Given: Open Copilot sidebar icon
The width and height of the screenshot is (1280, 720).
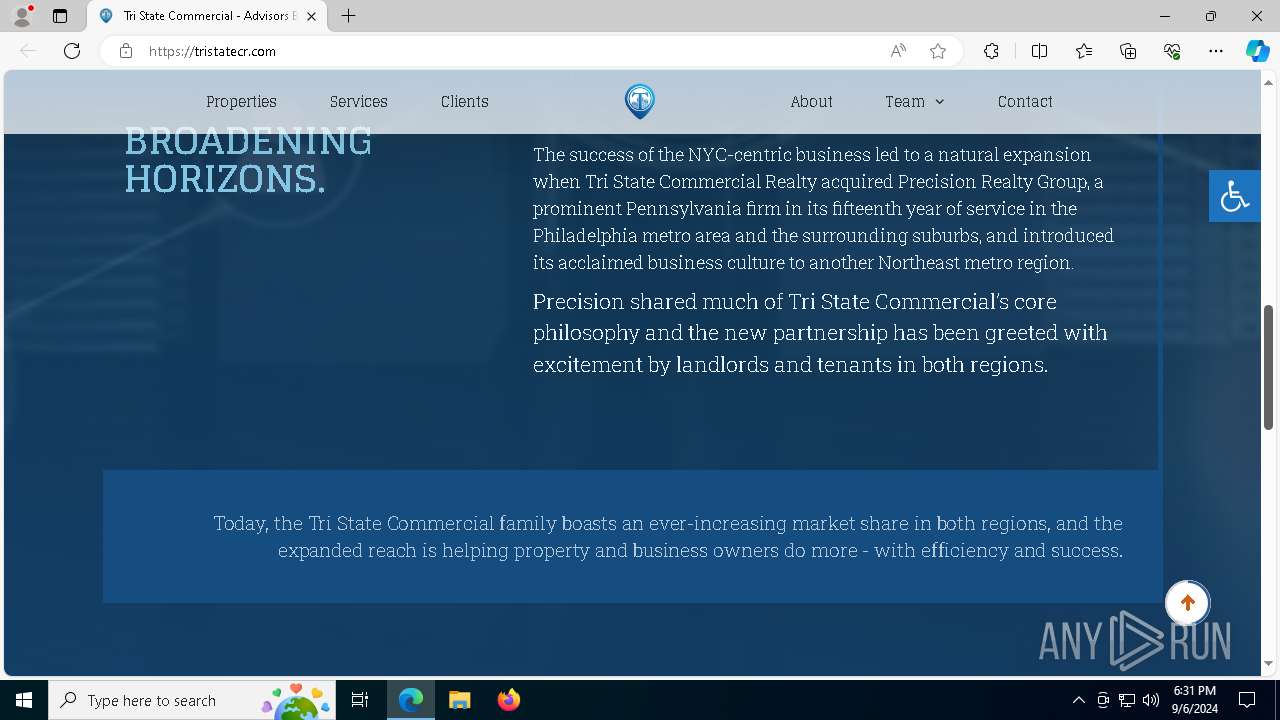Looking at the screenshot, I should tap(1257, 51).
